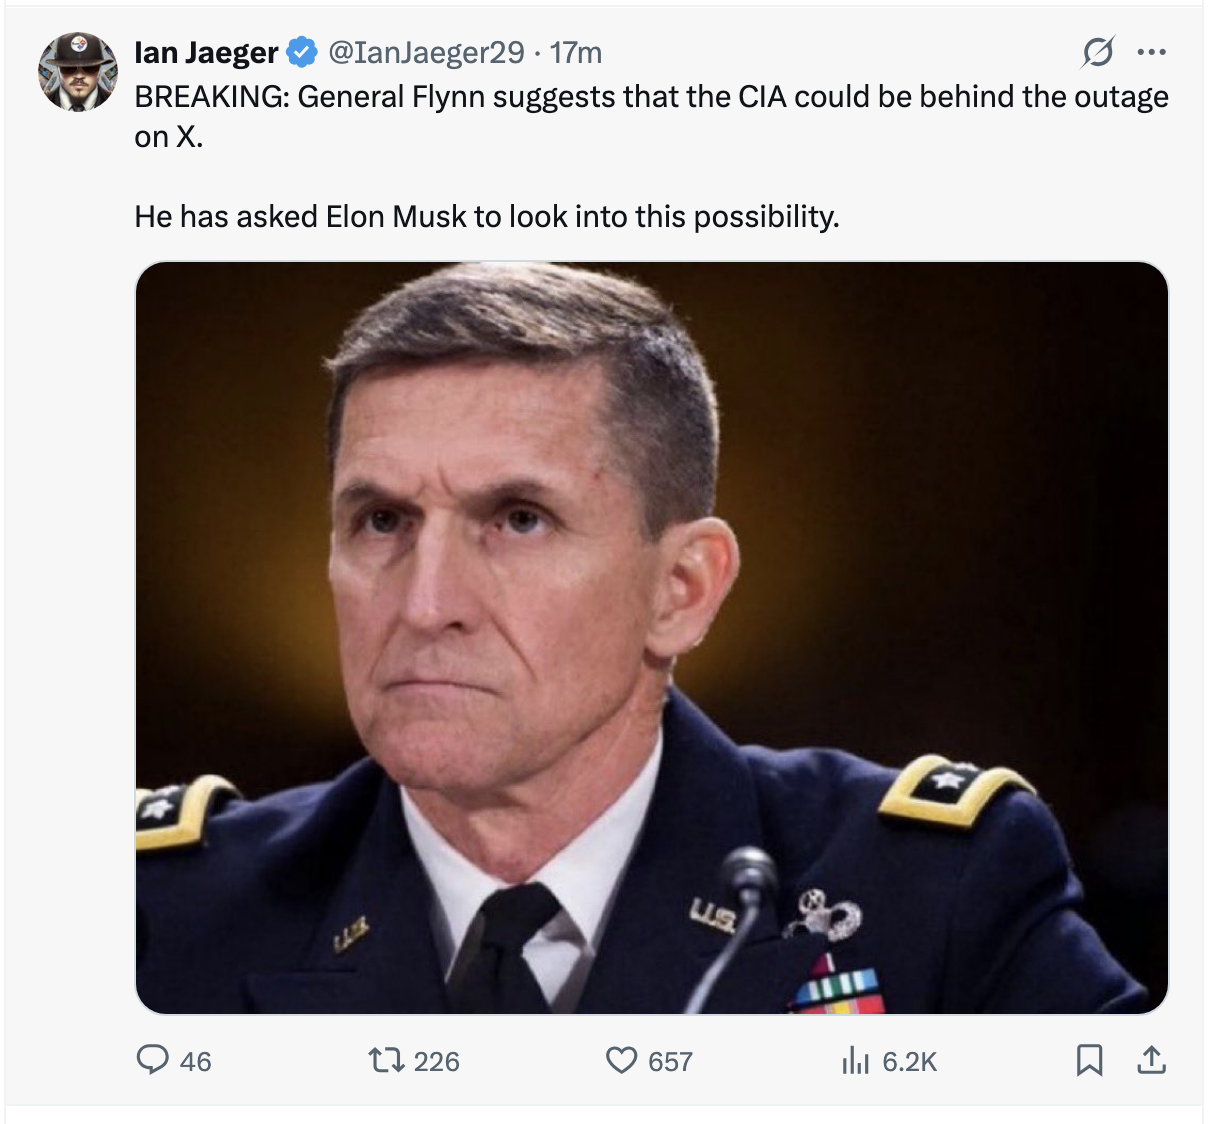
Task: Open the three-dot More options menu
Action: (x=1152, y=52)
